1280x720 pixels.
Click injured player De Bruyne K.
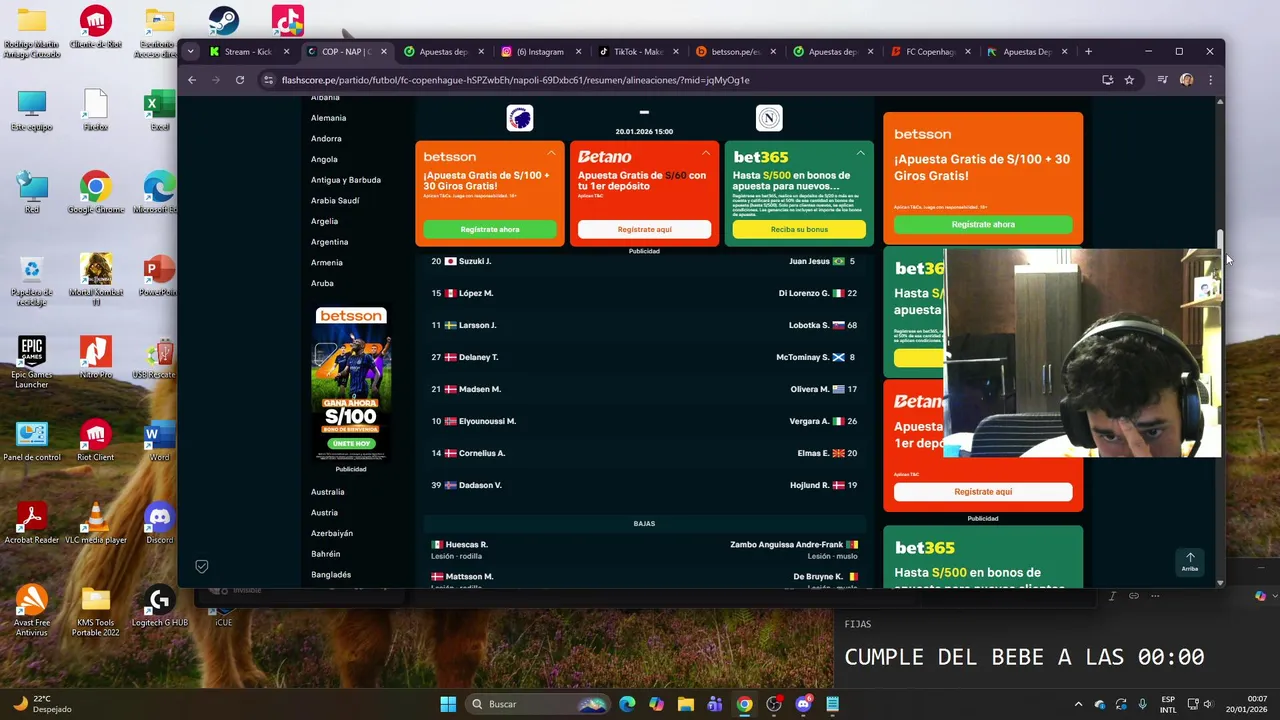(x=818, y=576)
